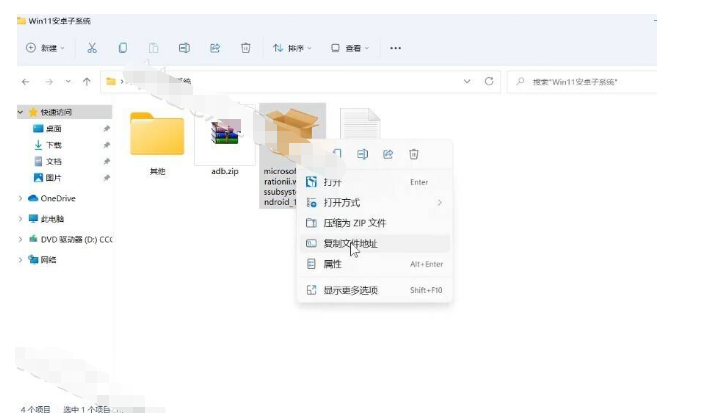Go up one folder level
This screenshot has width=720, height=419.
[86, 82]
